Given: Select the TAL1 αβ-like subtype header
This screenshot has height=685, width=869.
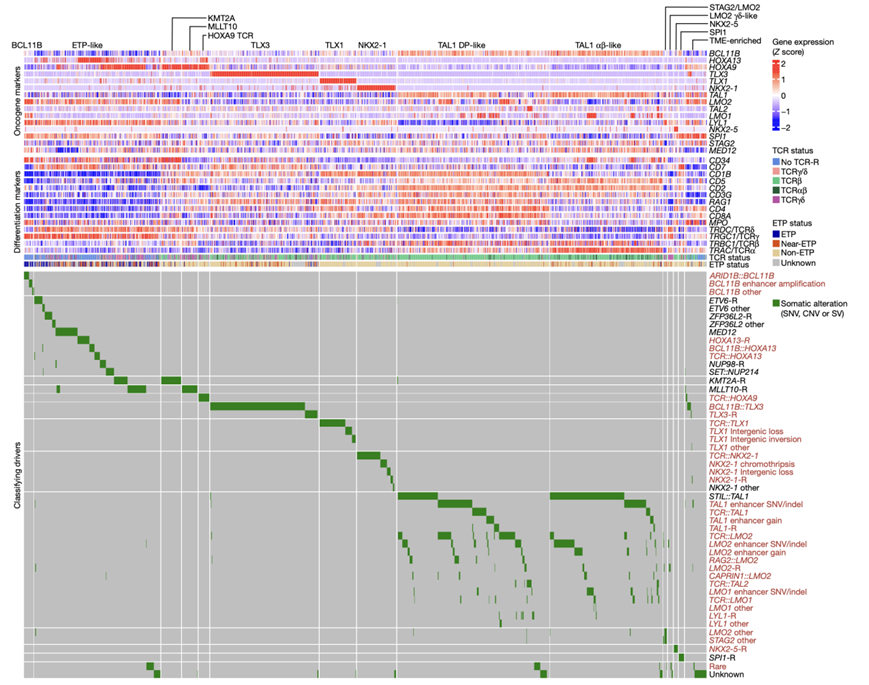Looking at the screenshot, I should 597,45.
